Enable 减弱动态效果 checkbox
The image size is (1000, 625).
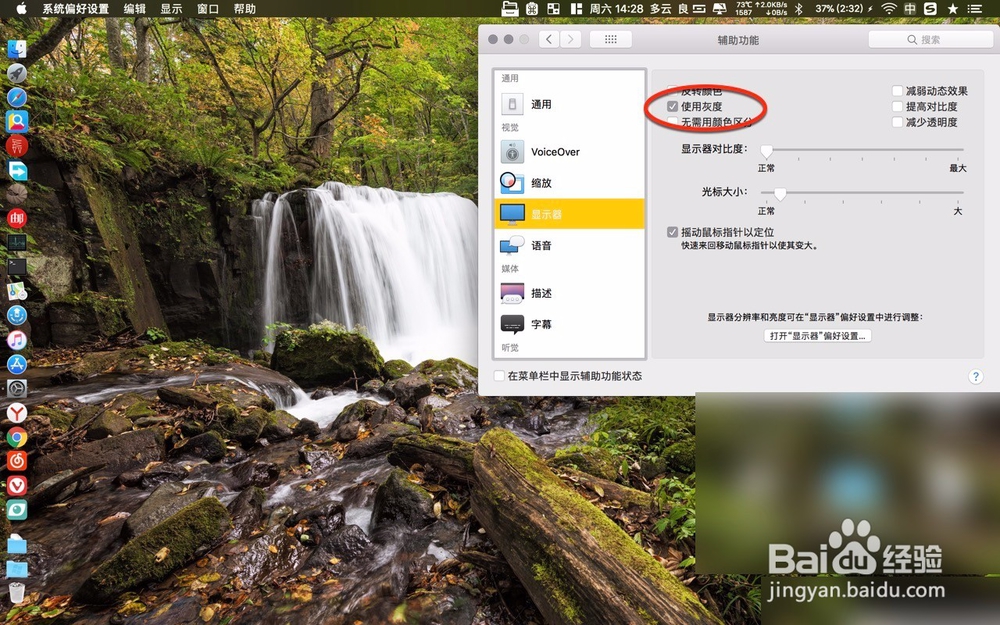897,91
